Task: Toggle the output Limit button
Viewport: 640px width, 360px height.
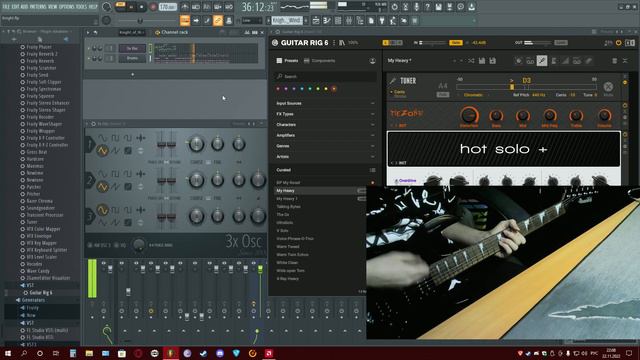Action: pyautogui.click(x=560, y=42)
